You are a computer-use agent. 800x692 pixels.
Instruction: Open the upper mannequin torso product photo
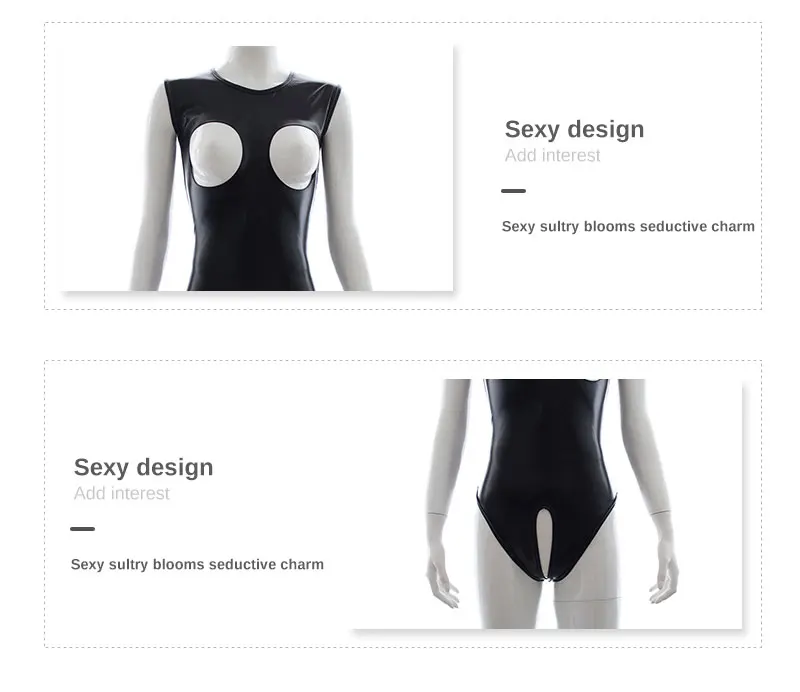click(x=257, y=168)
